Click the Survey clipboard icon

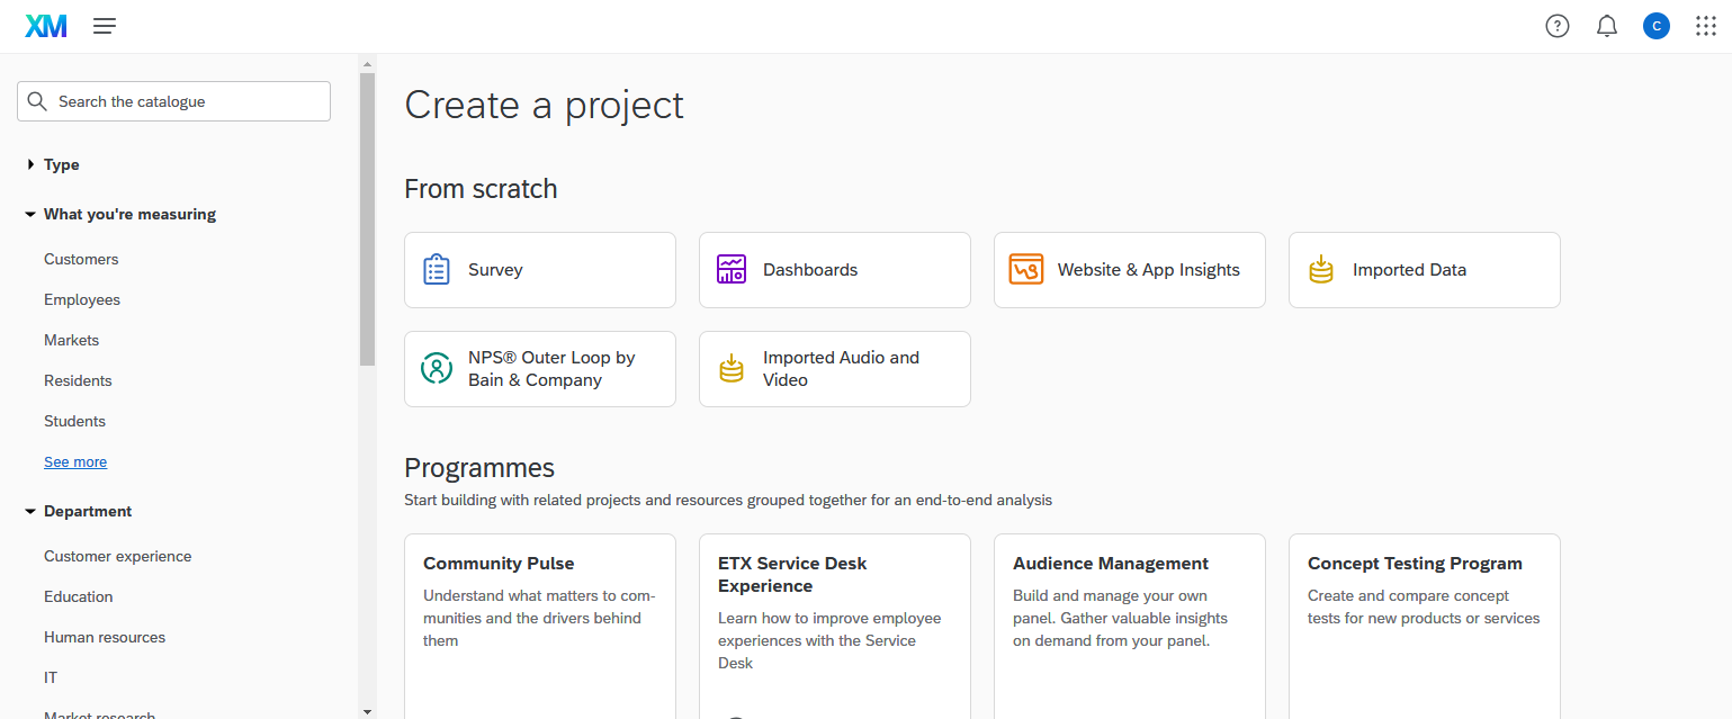pos(437,270)
